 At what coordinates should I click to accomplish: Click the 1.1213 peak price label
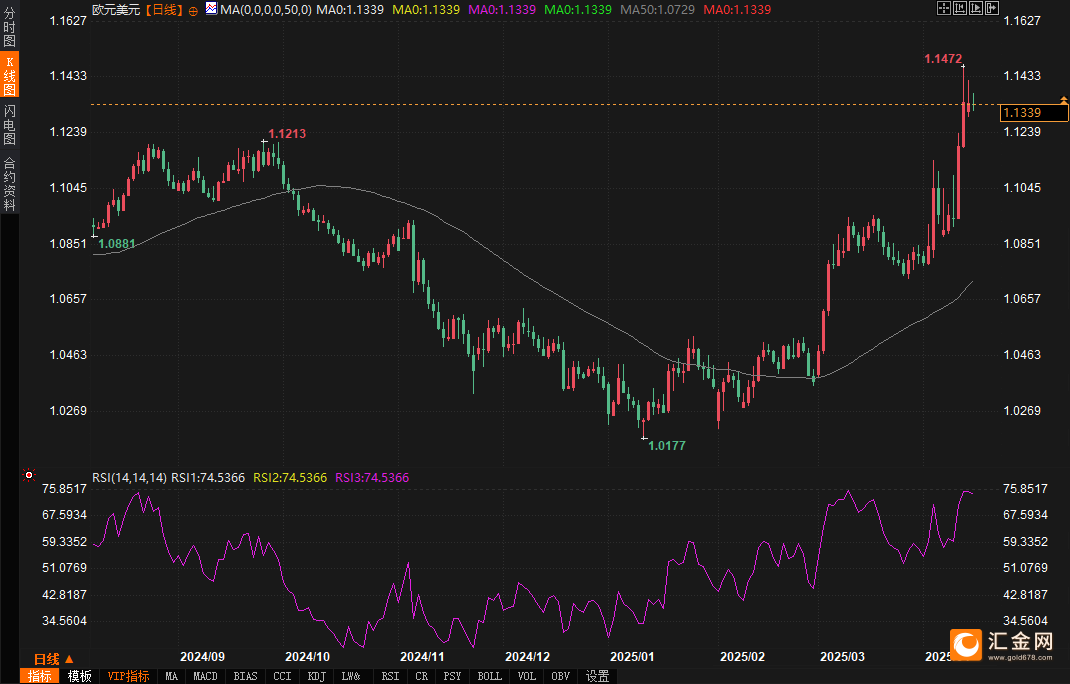(287, 134)
